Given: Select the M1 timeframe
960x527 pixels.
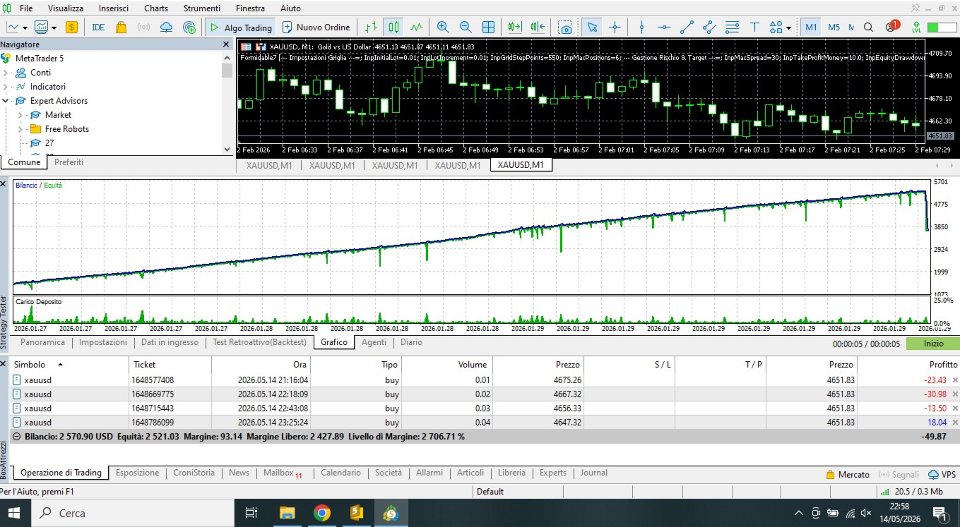Looking at the screenshot, I should tap(811, 27).
